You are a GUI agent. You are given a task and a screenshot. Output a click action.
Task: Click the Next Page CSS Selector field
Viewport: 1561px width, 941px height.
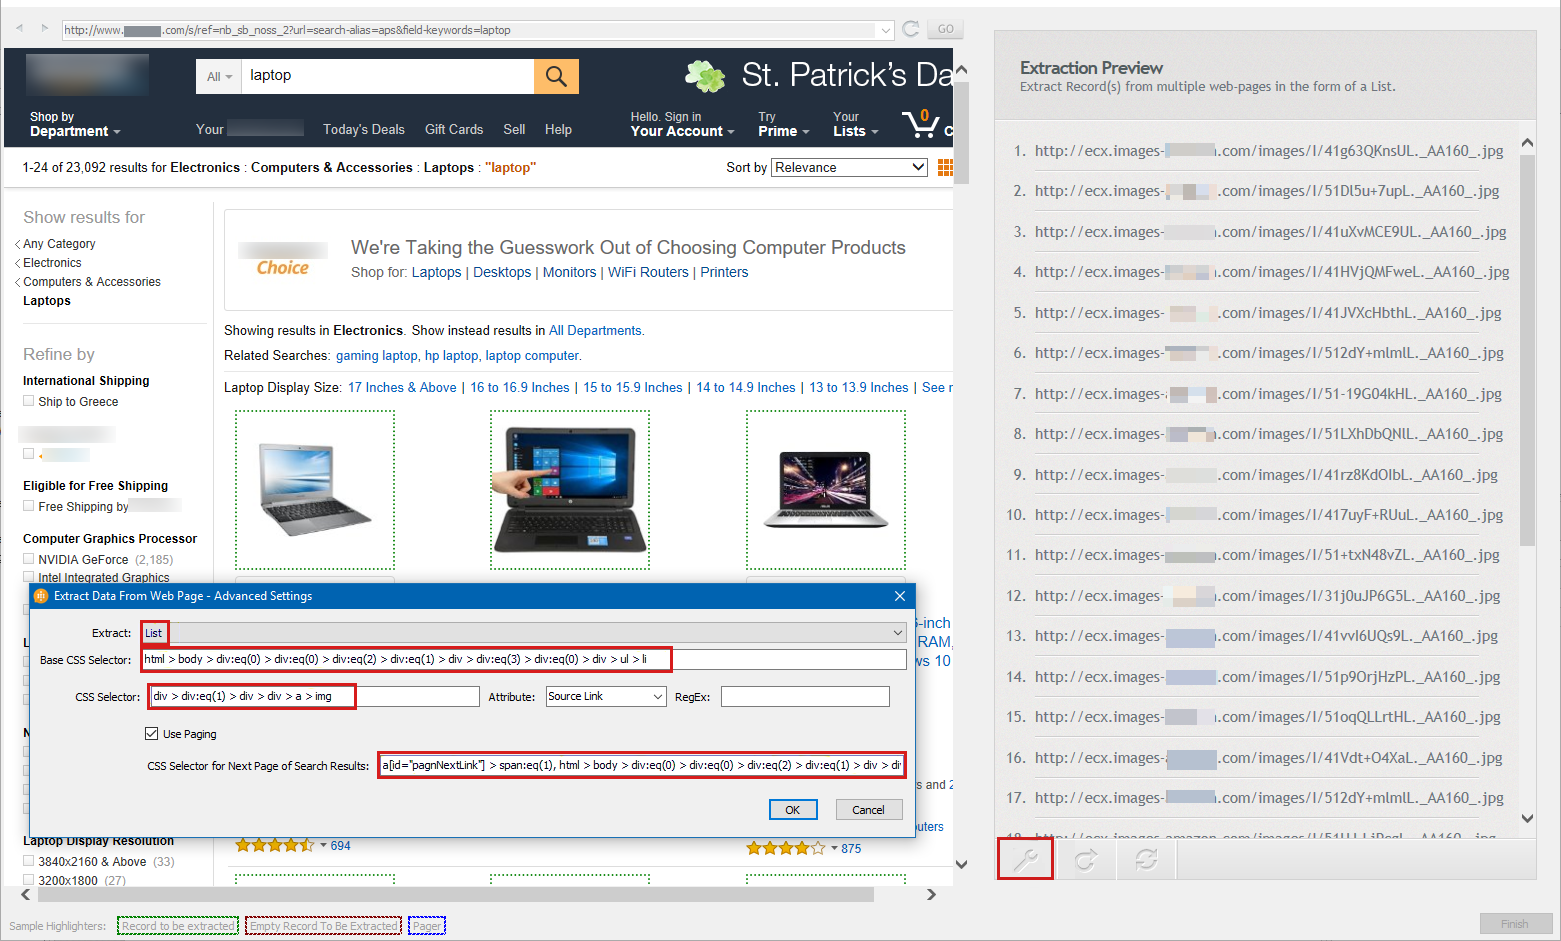tap(642, 765)
